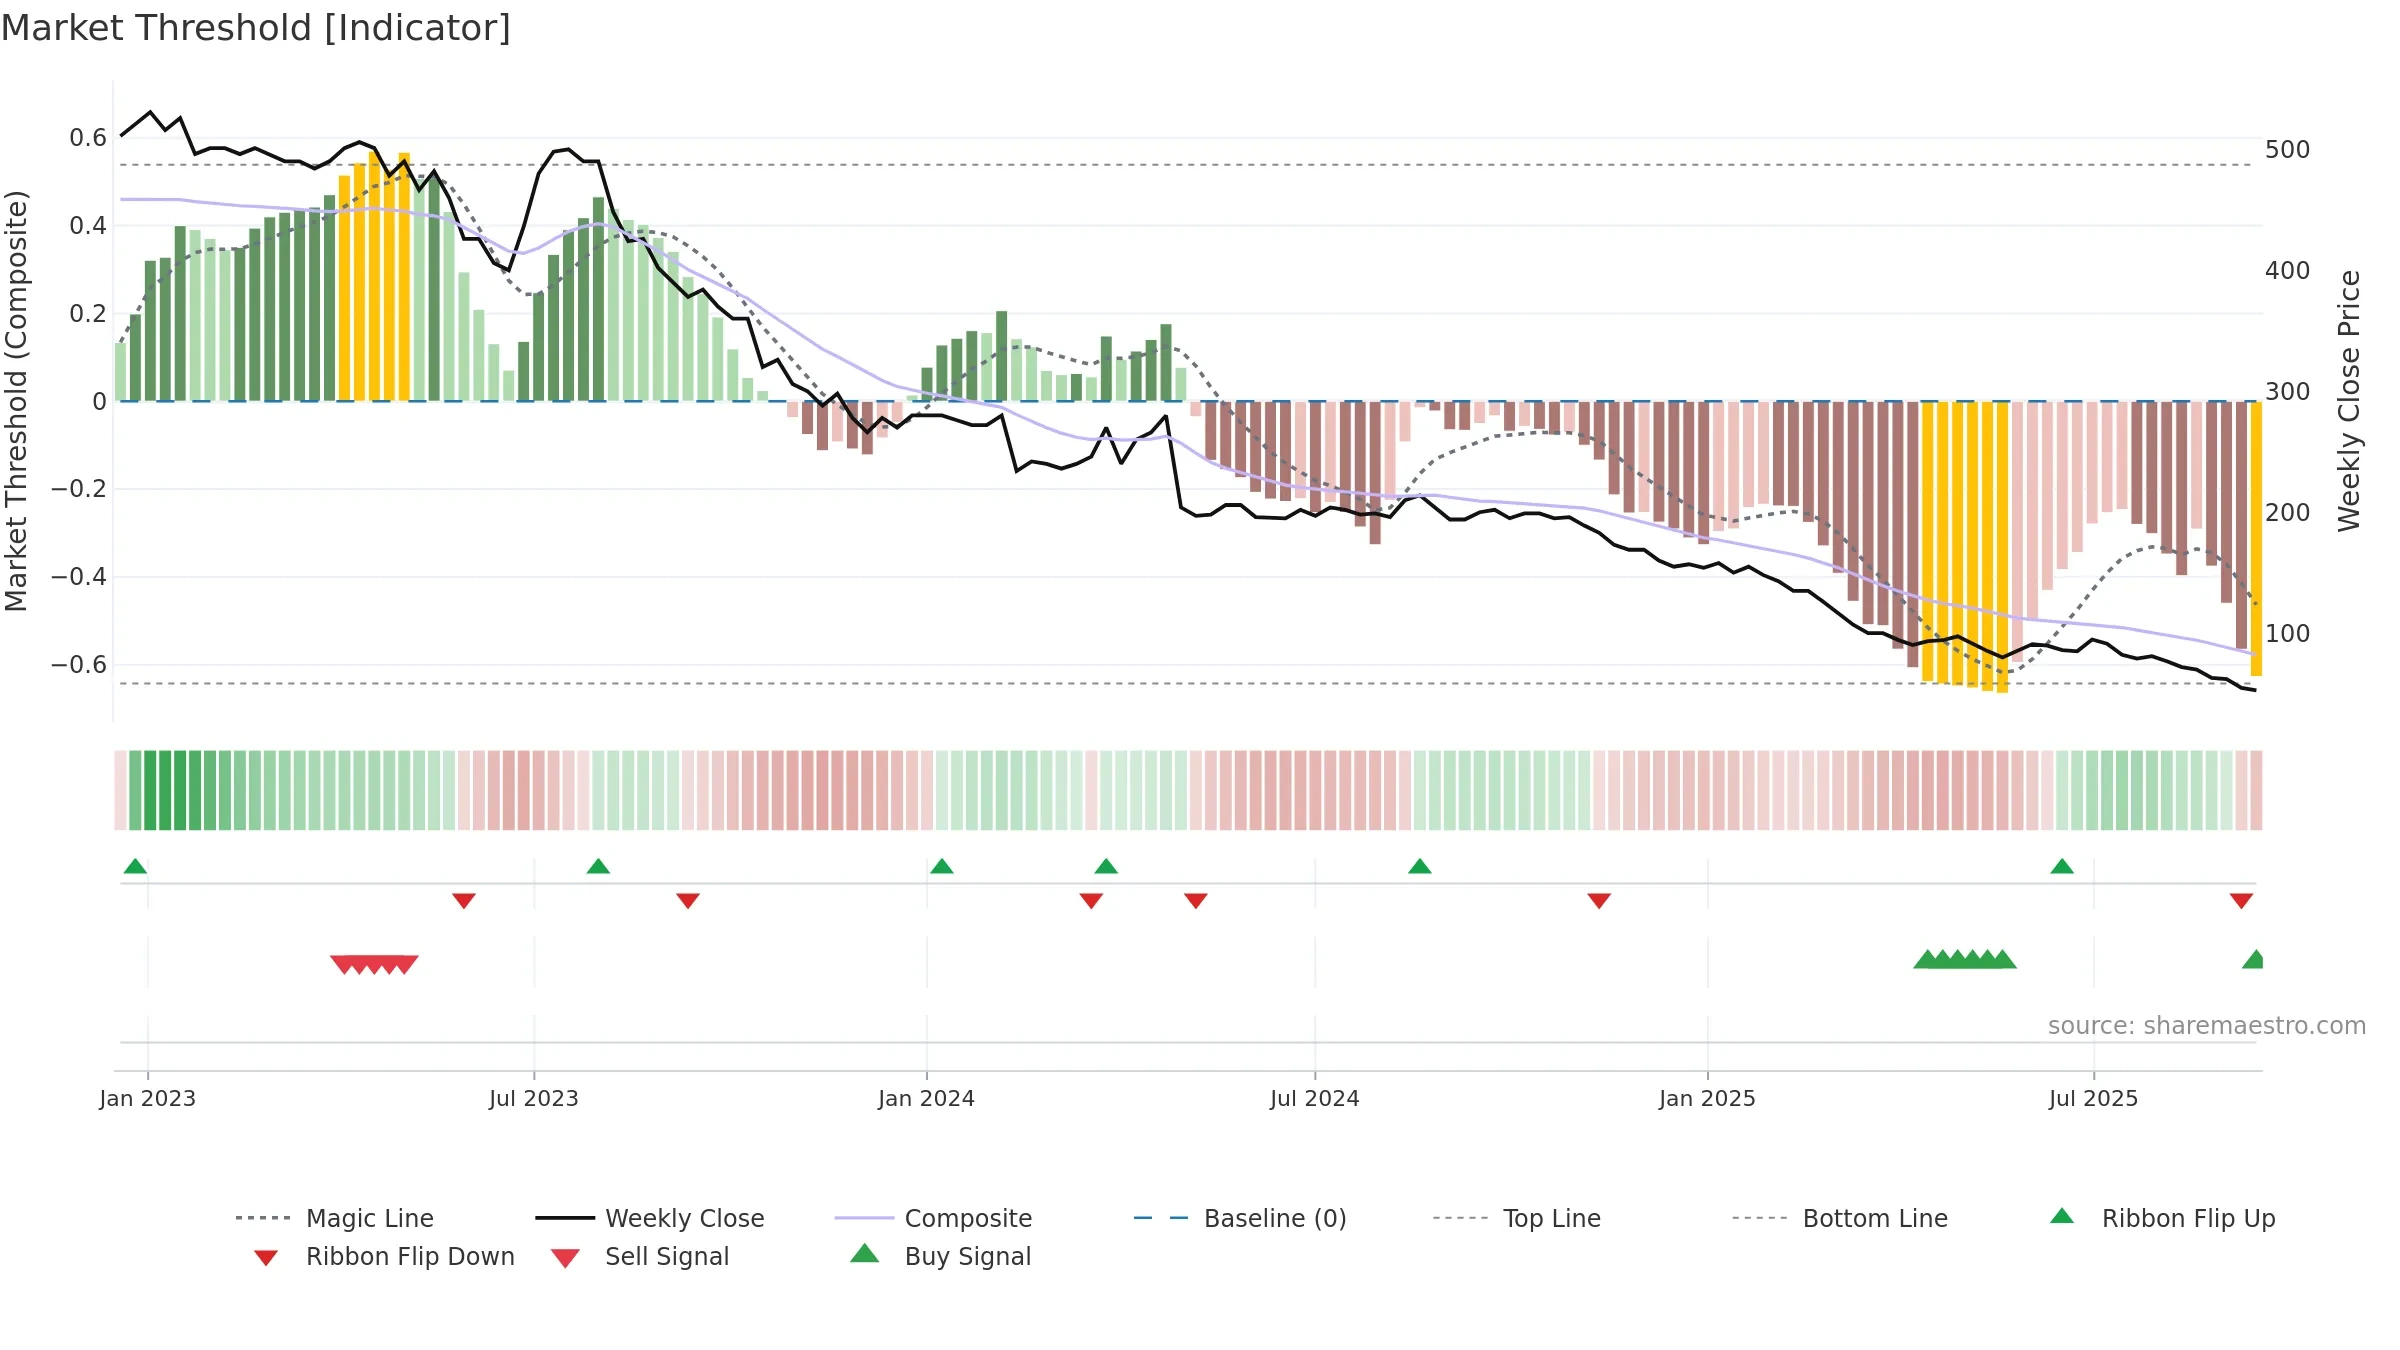
Task: Click the red Sell Signal legend triangle
Action: (565, 1258)
